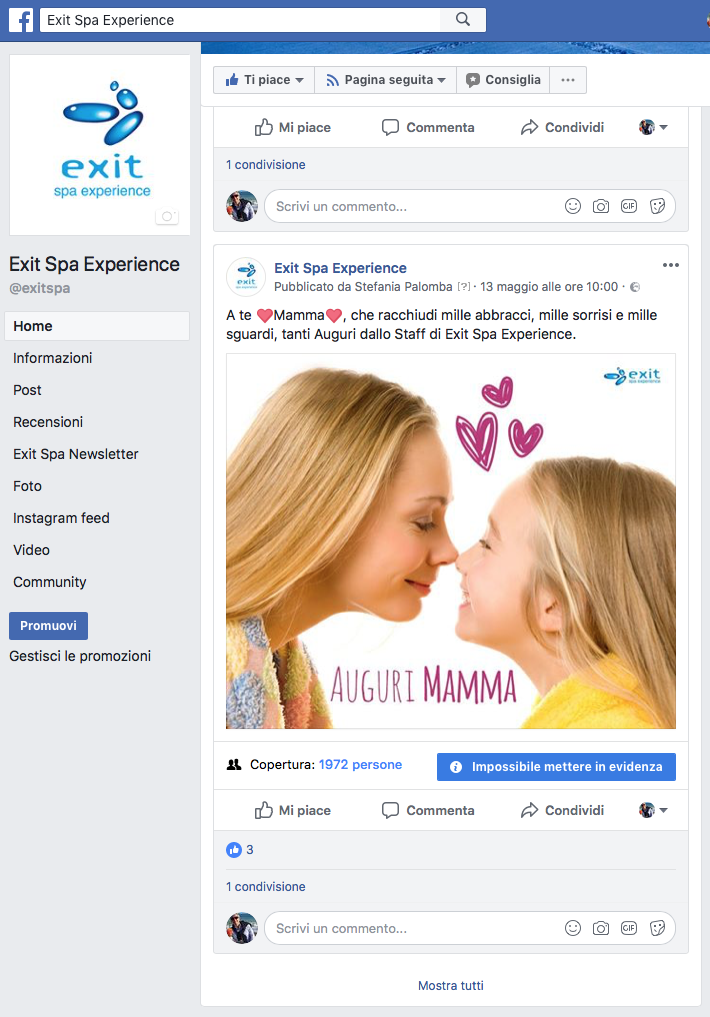Click the camera icon on the profile picture

point(166,217)
